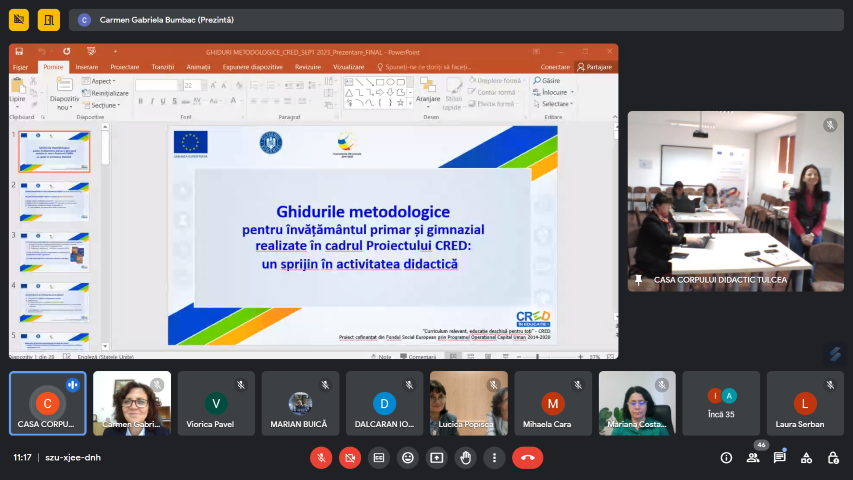Open the chat panel
The height and width of the screenshot is (480, 853).
[779, 457]
